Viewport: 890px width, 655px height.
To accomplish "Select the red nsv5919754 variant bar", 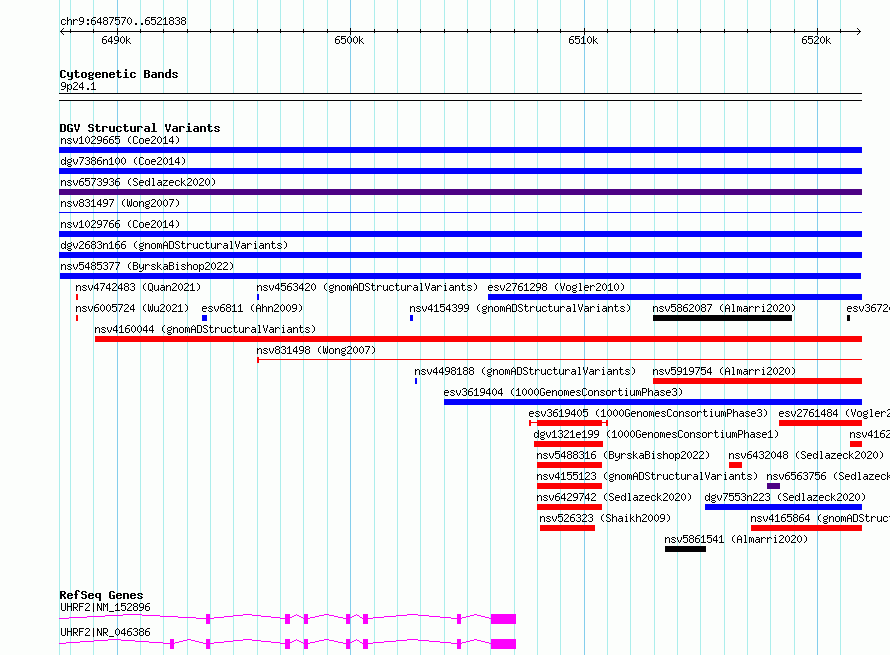I will (x=757, y=381).
